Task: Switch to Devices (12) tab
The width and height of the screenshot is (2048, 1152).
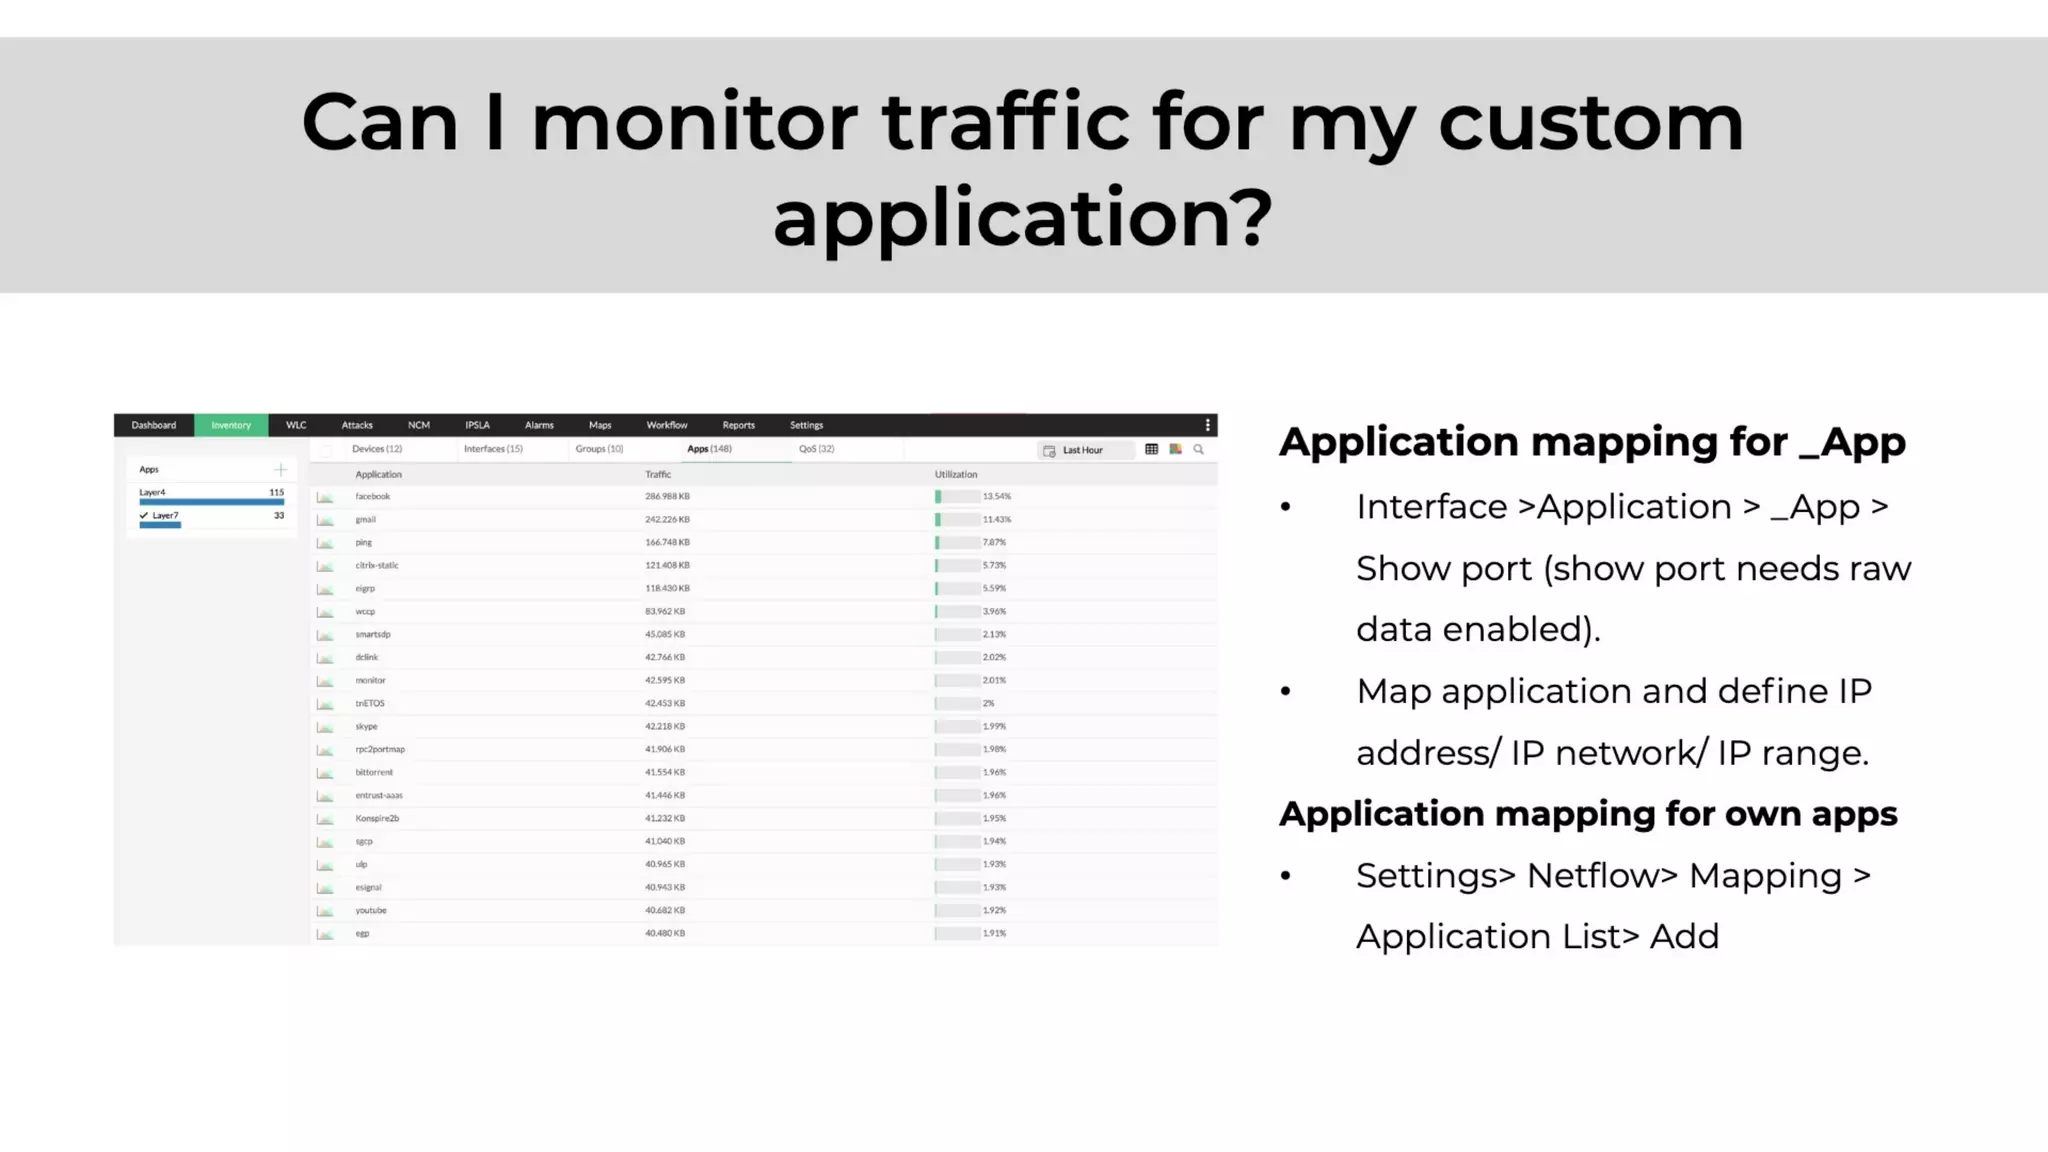Action: pos(377,449)
